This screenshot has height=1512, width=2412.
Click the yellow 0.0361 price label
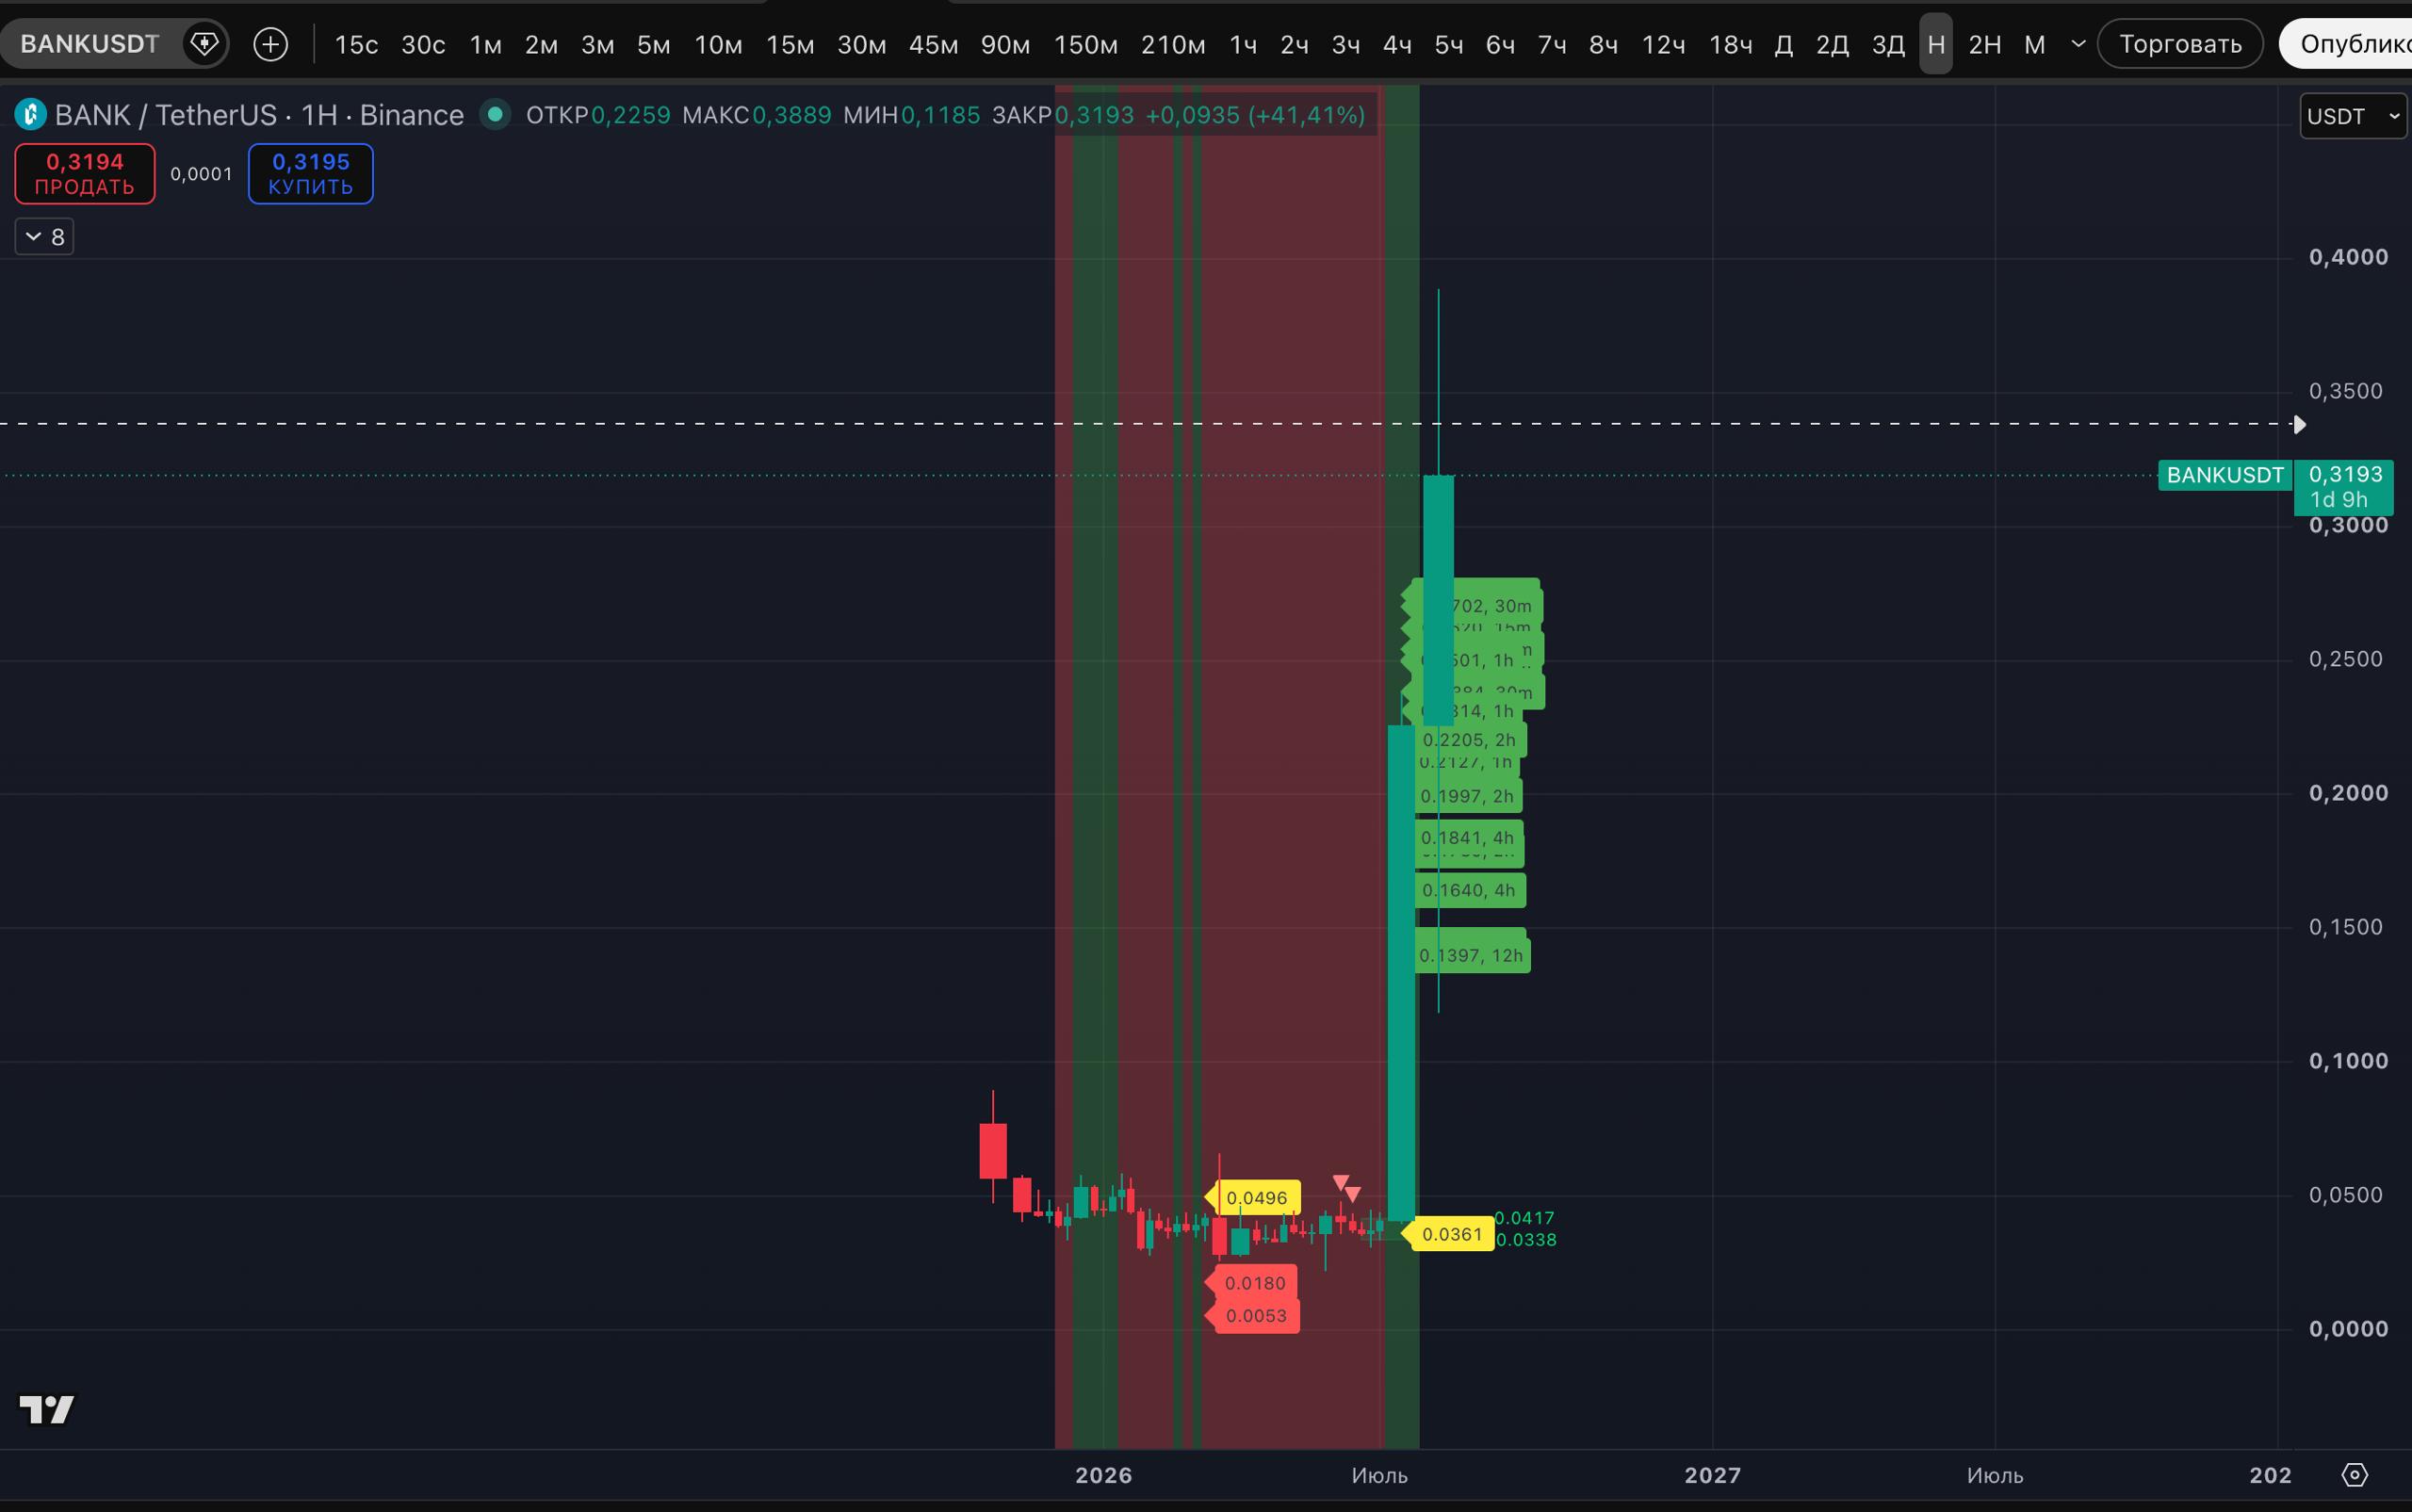[1449, 1235]
